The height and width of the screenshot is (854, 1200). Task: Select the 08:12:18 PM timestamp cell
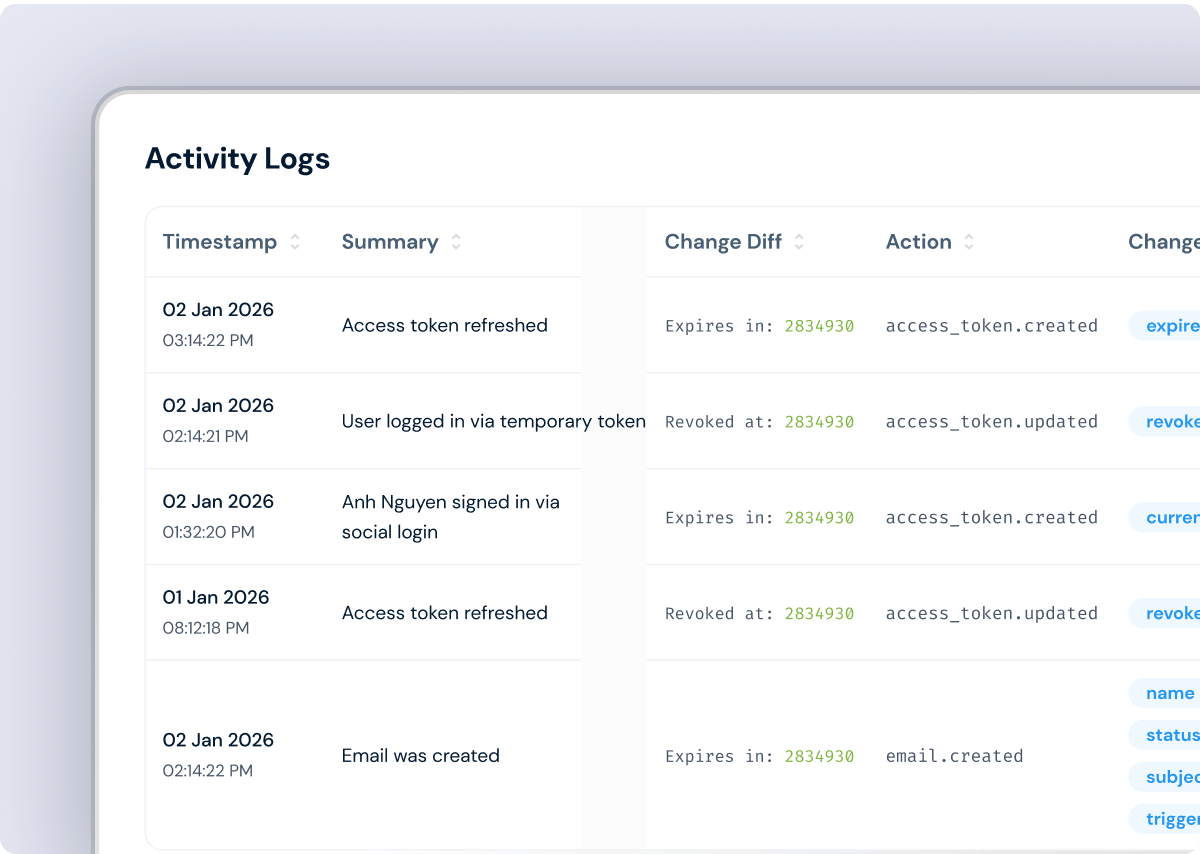pyautogui.click(x=216, y=613)
